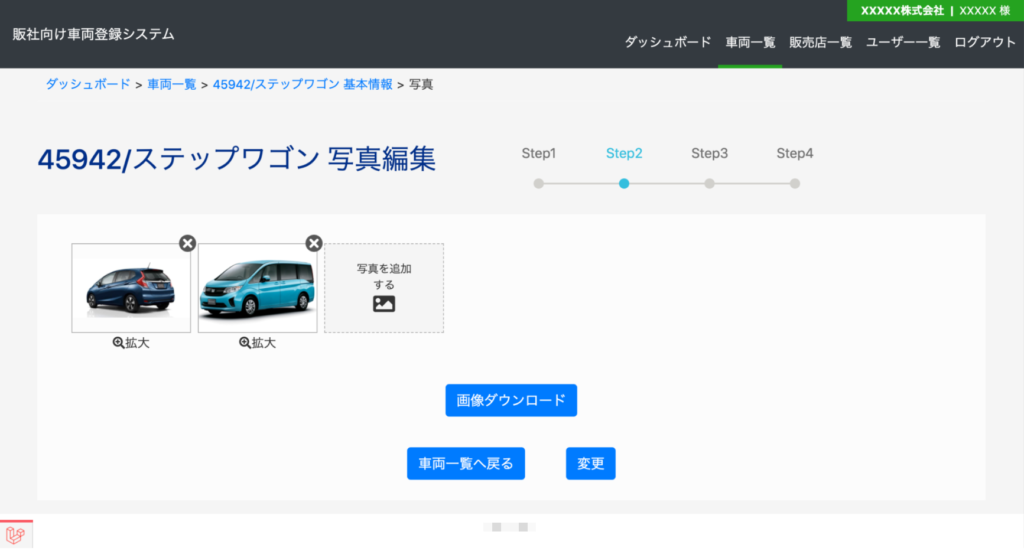Select the Step4 label

click(x=795, y=153)
